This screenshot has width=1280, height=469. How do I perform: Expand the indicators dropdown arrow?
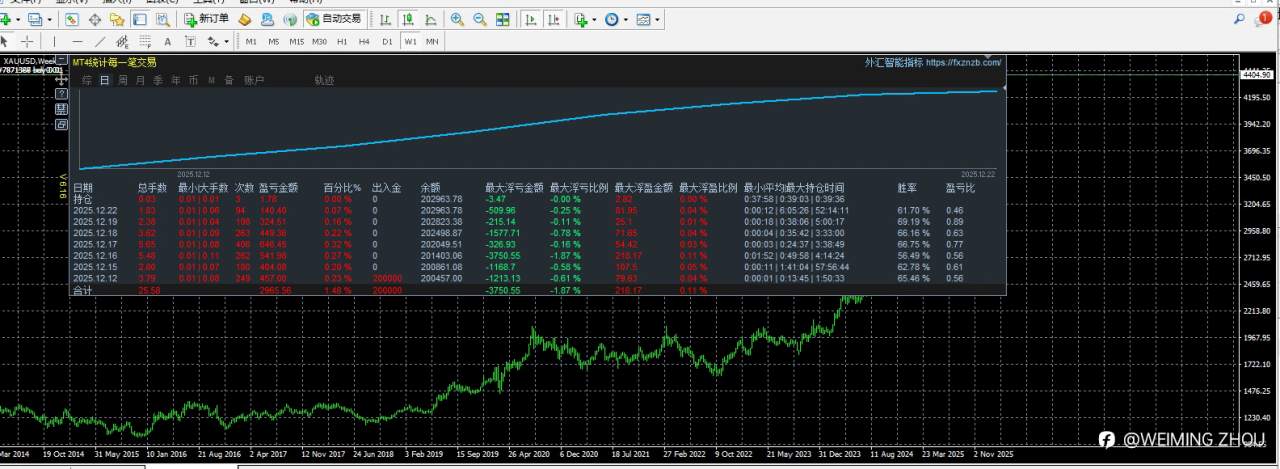coord(594,20)
